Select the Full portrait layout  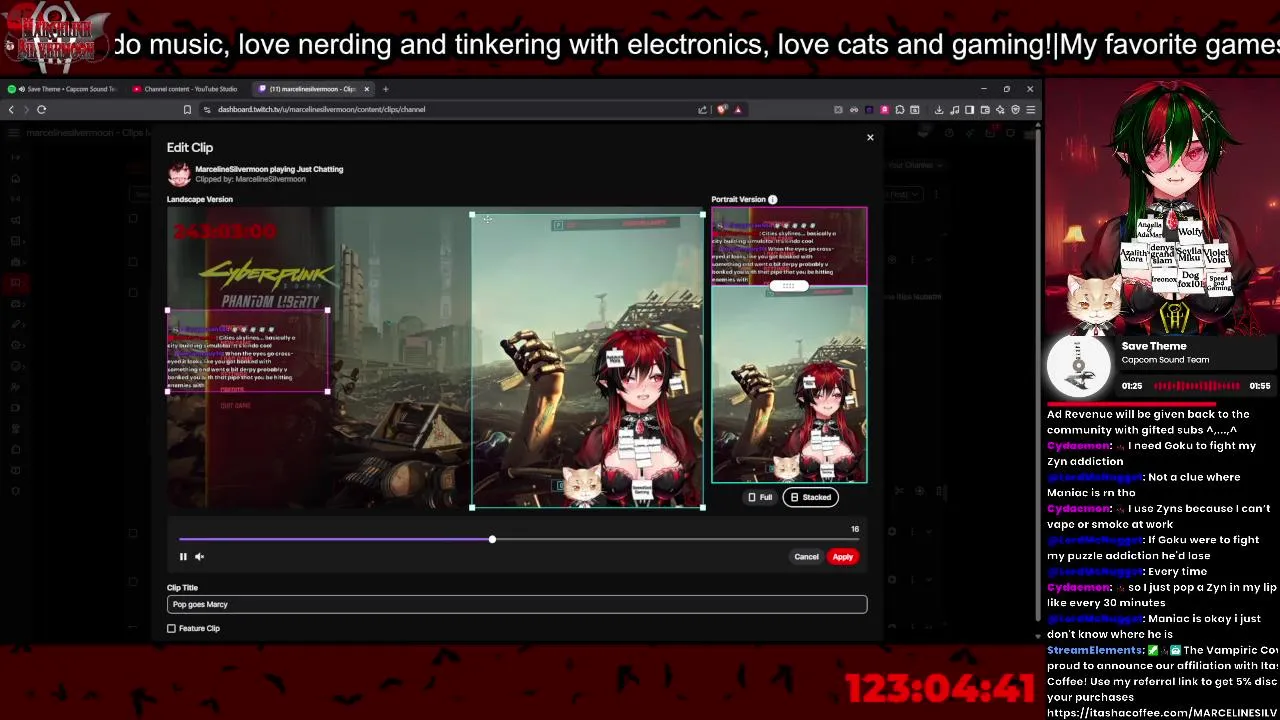point(760,497)
